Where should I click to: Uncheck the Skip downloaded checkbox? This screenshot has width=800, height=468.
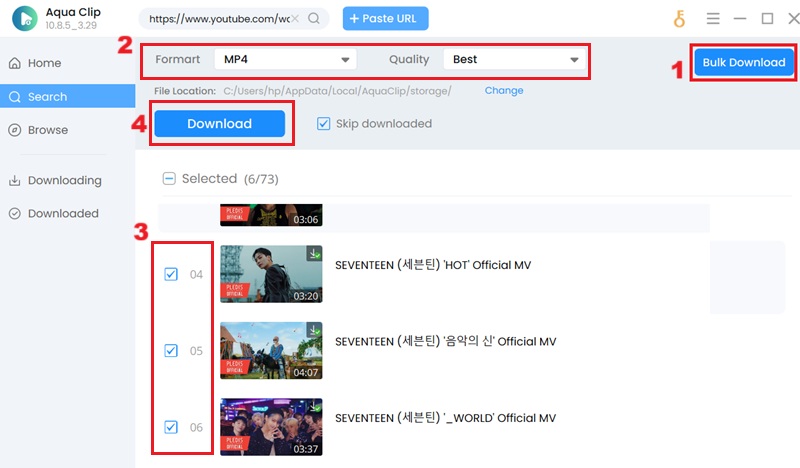tap(323, 124)
